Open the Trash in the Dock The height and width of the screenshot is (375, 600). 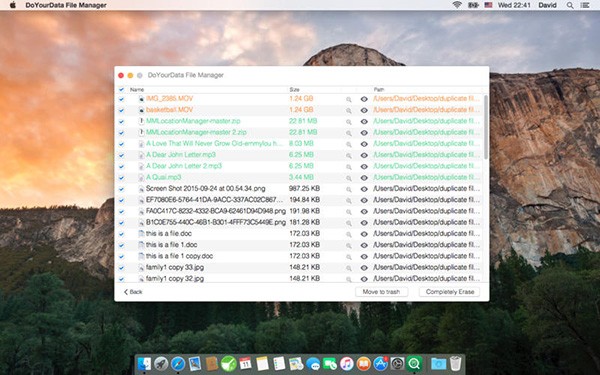pos(455,364)
